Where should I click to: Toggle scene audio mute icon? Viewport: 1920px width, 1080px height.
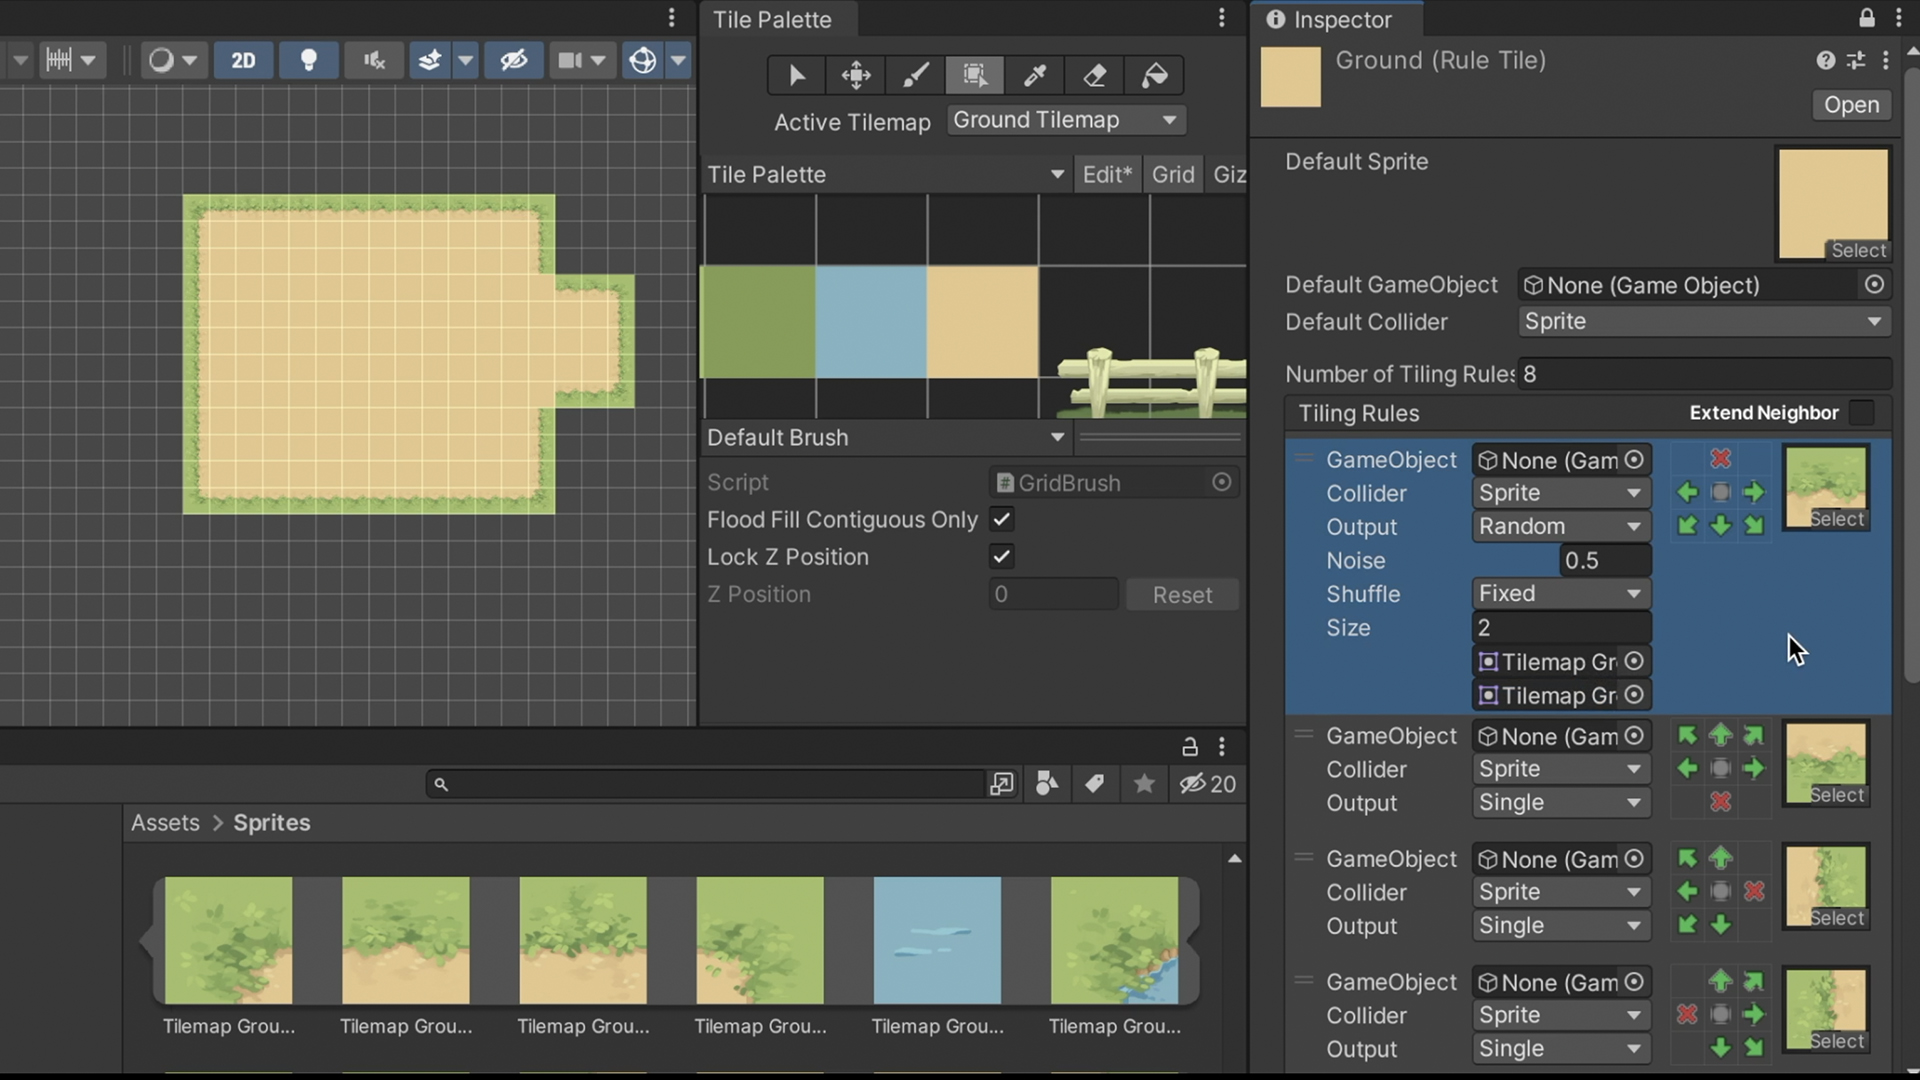[x=374, y=61]
